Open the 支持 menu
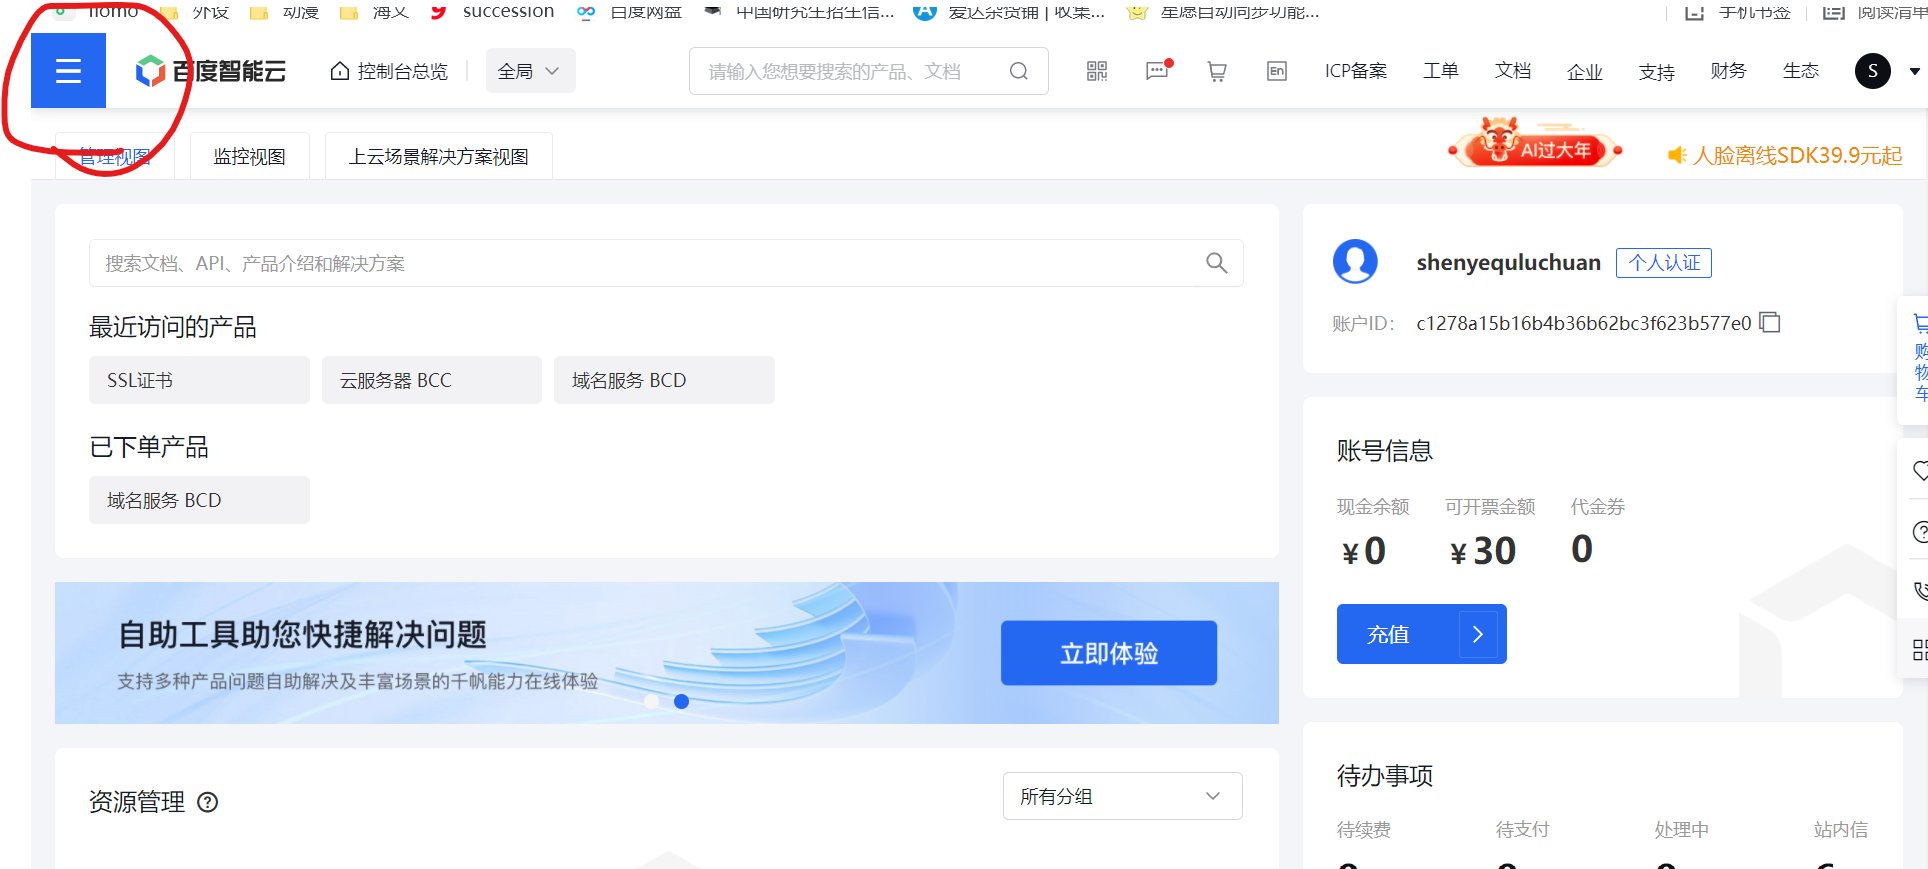The width and height of the screenshot is (1928, 869). click(1657, 72)
